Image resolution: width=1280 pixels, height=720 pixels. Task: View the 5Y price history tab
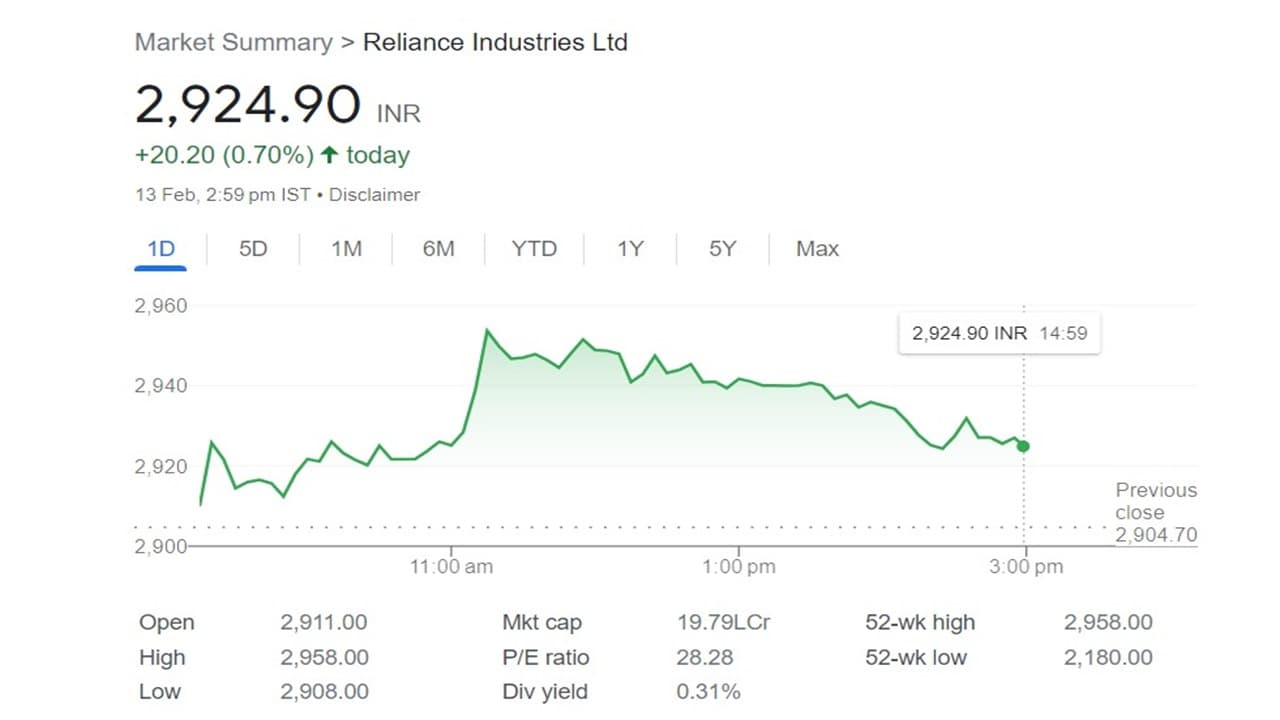point(722,249)
